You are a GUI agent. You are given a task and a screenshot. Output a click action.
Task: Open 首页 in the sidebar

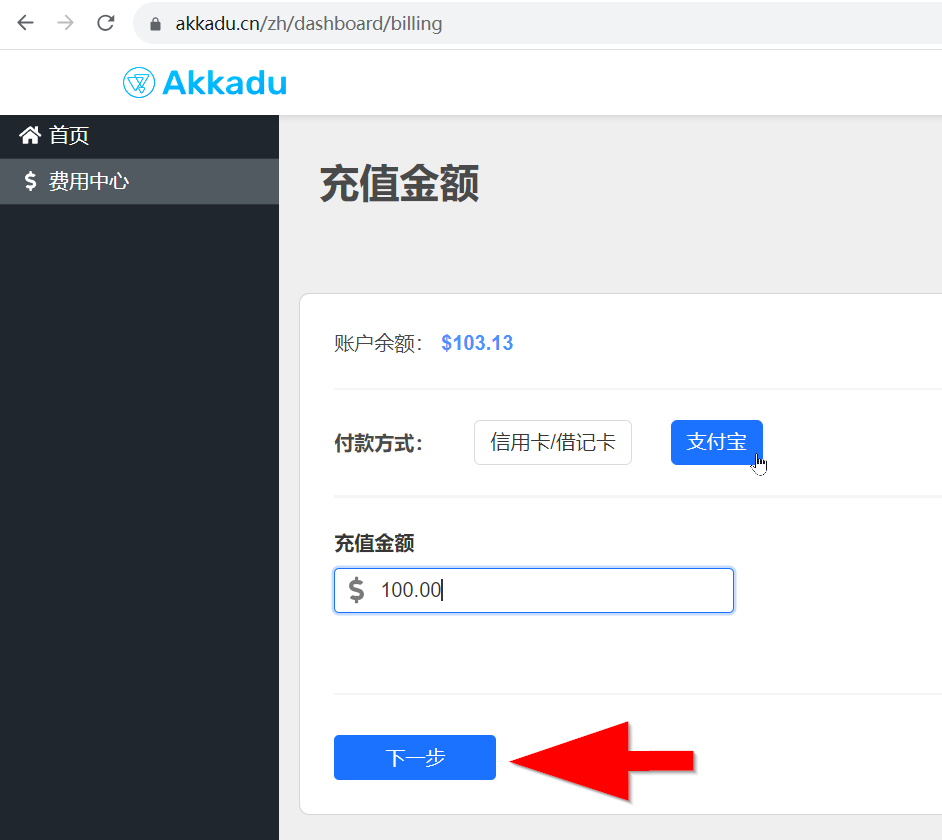139,136
